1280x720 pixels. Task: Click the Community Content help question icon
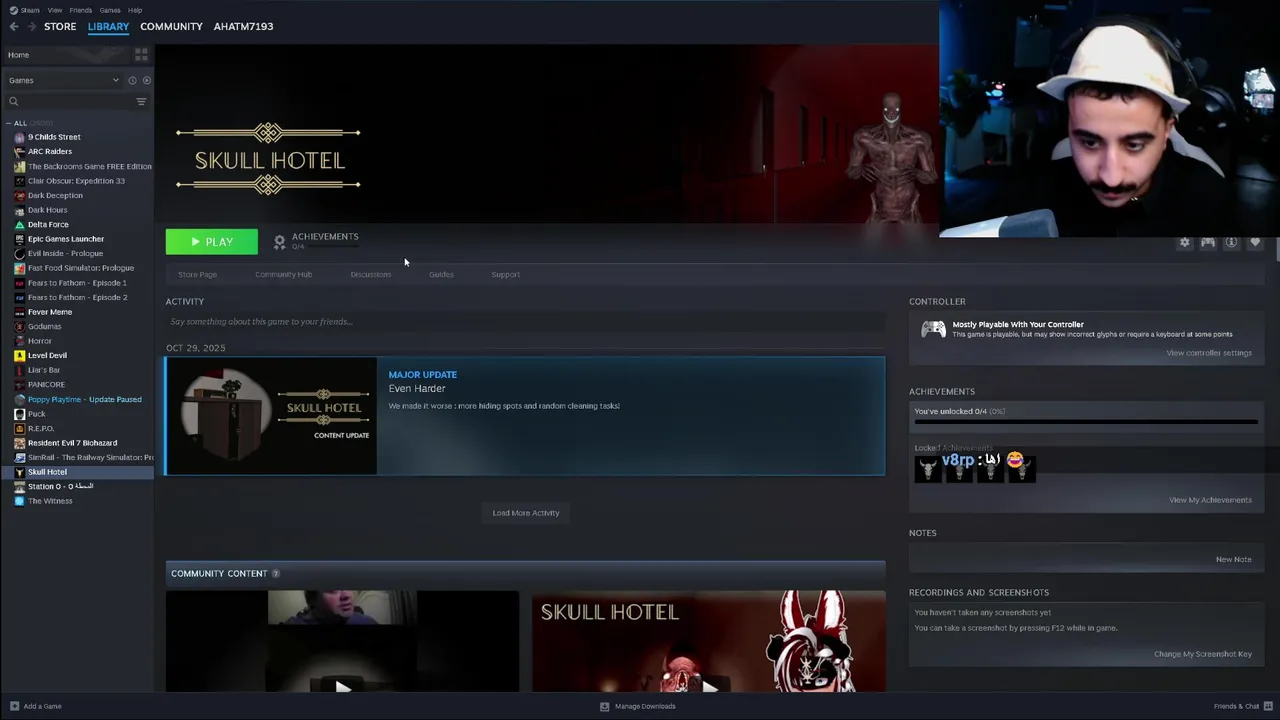click(x=275, y=573)
